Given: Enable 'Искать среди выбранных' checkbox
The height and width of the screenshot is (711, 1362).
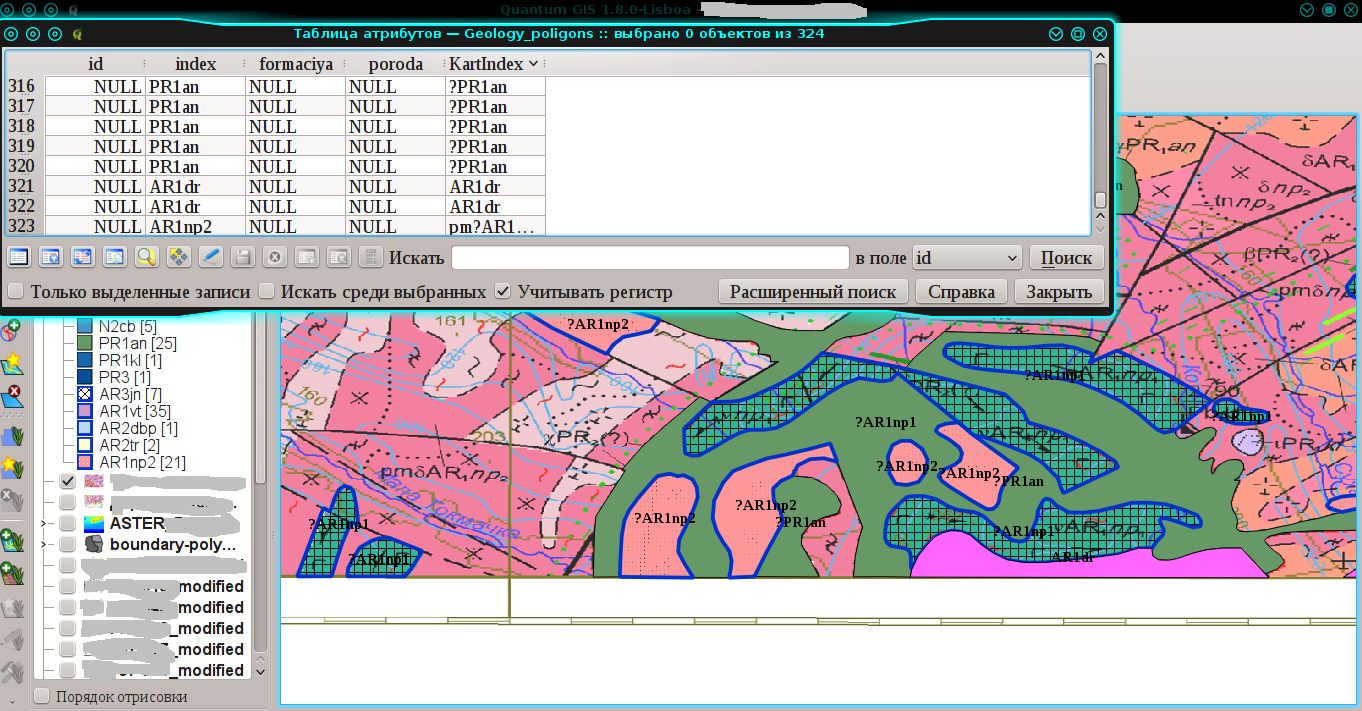Looking at the screenshot, I should click(267, 292).
